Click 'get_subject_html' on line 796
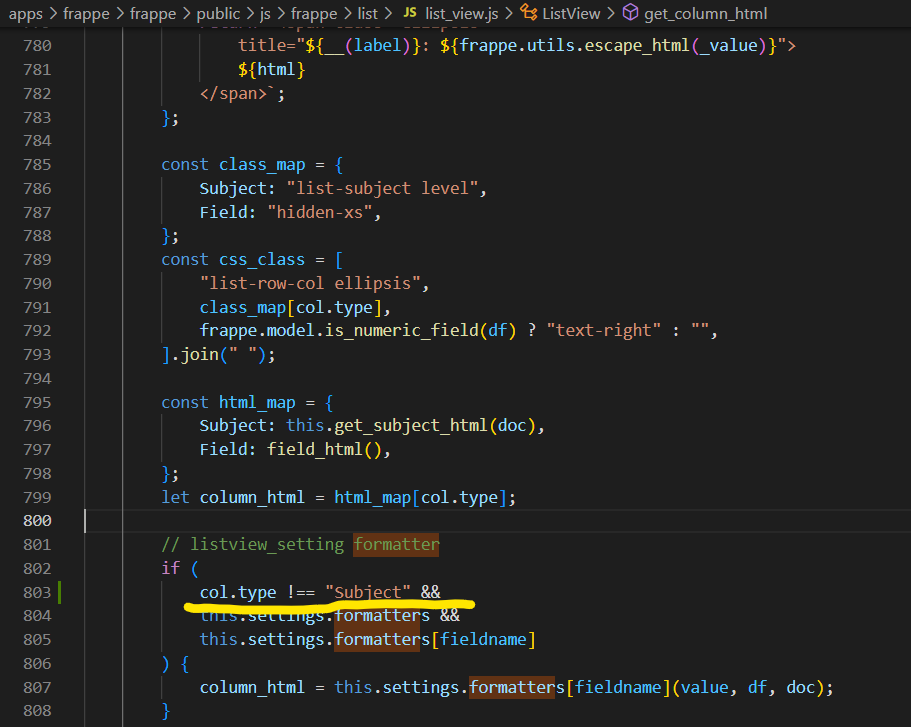The image size is (911, 727). pyautogui.click(x=411, y=426)
